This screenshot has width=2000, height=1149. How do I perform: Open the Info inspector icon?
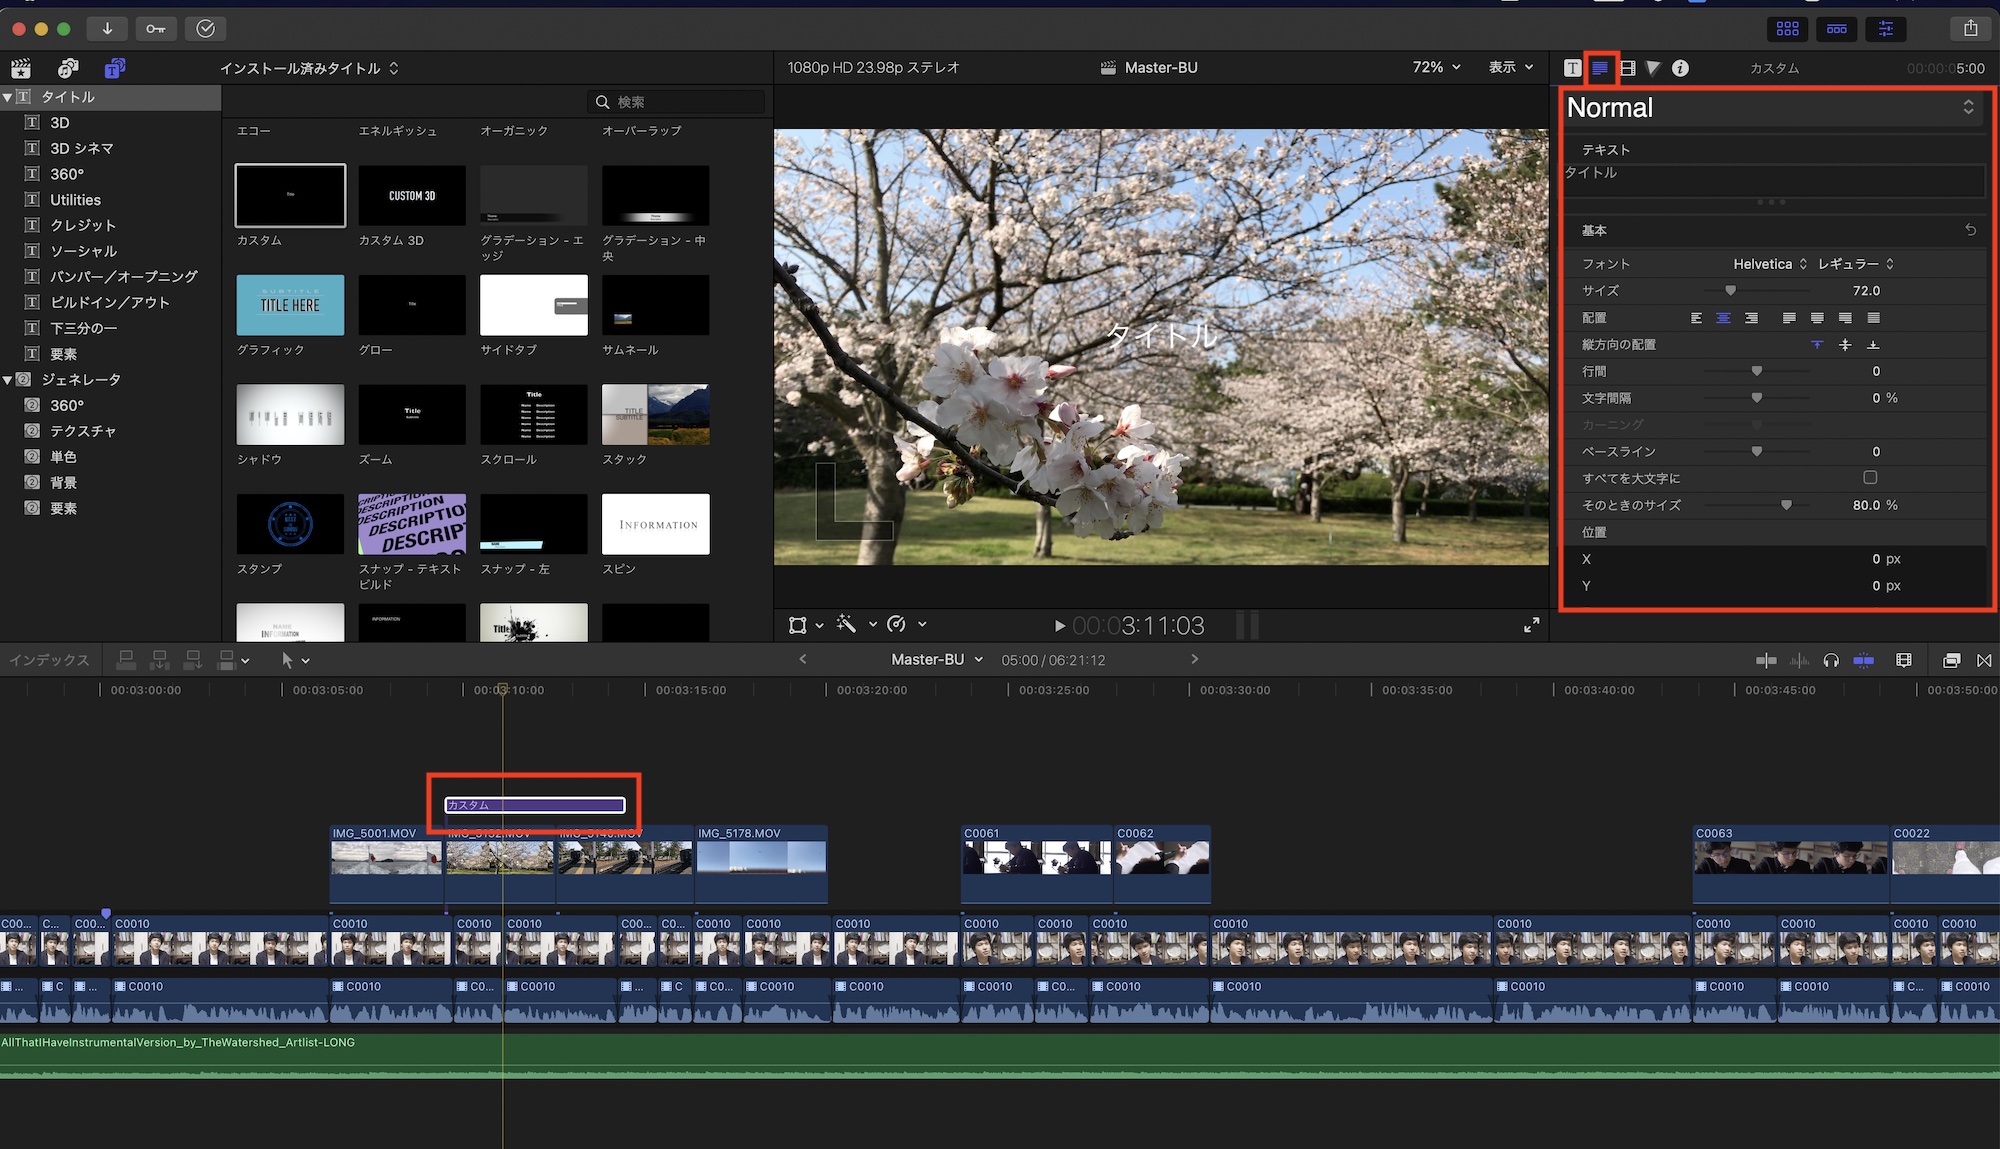tap(1680, 68)
